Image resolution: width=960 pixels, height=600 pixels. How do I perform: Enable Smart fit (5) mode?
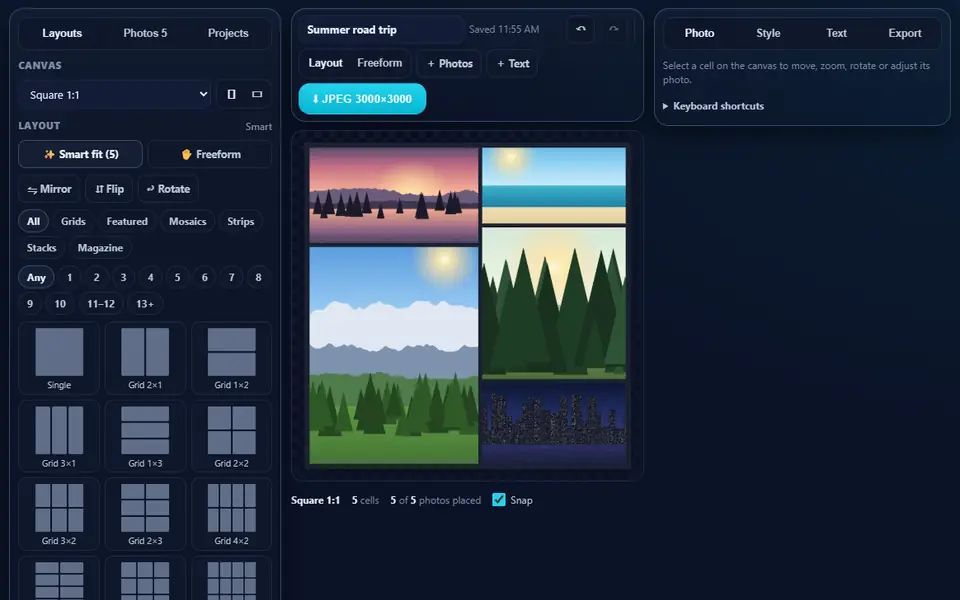click(x=80, y=154)
